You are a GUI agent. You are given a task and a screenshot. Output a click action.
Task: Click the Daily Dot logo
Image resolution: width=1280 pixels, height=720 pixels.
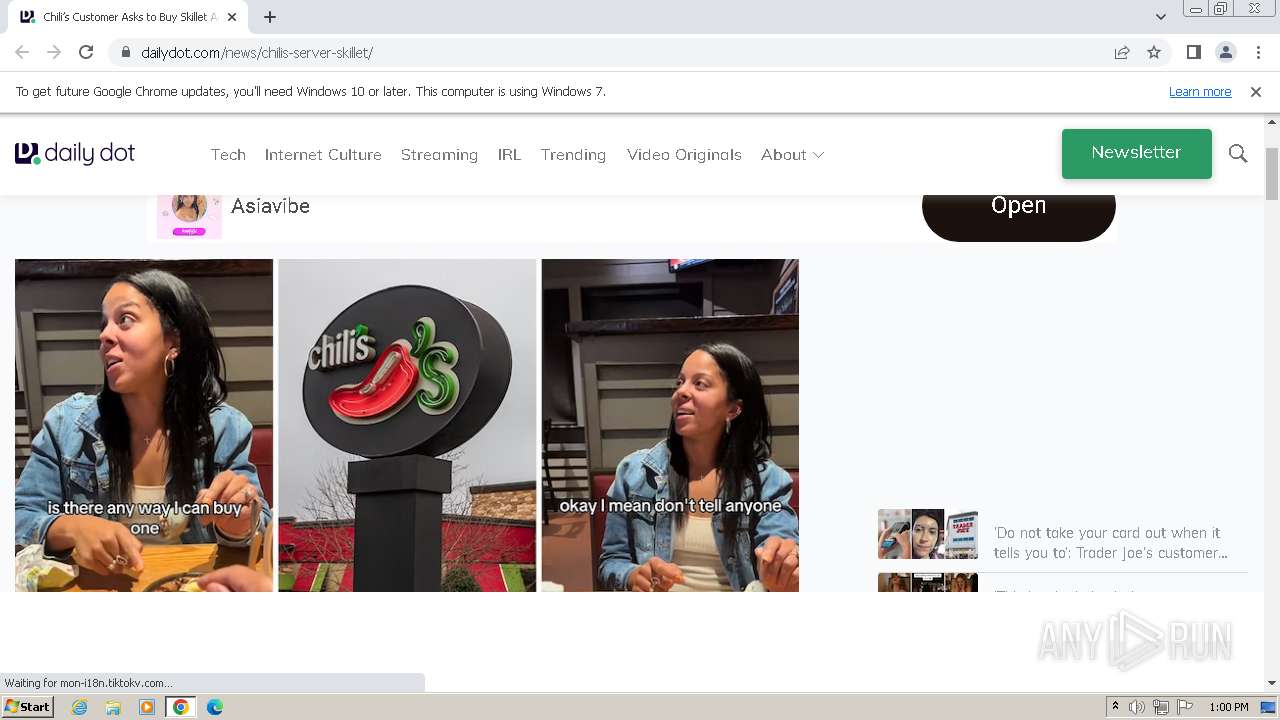[75, 153]
